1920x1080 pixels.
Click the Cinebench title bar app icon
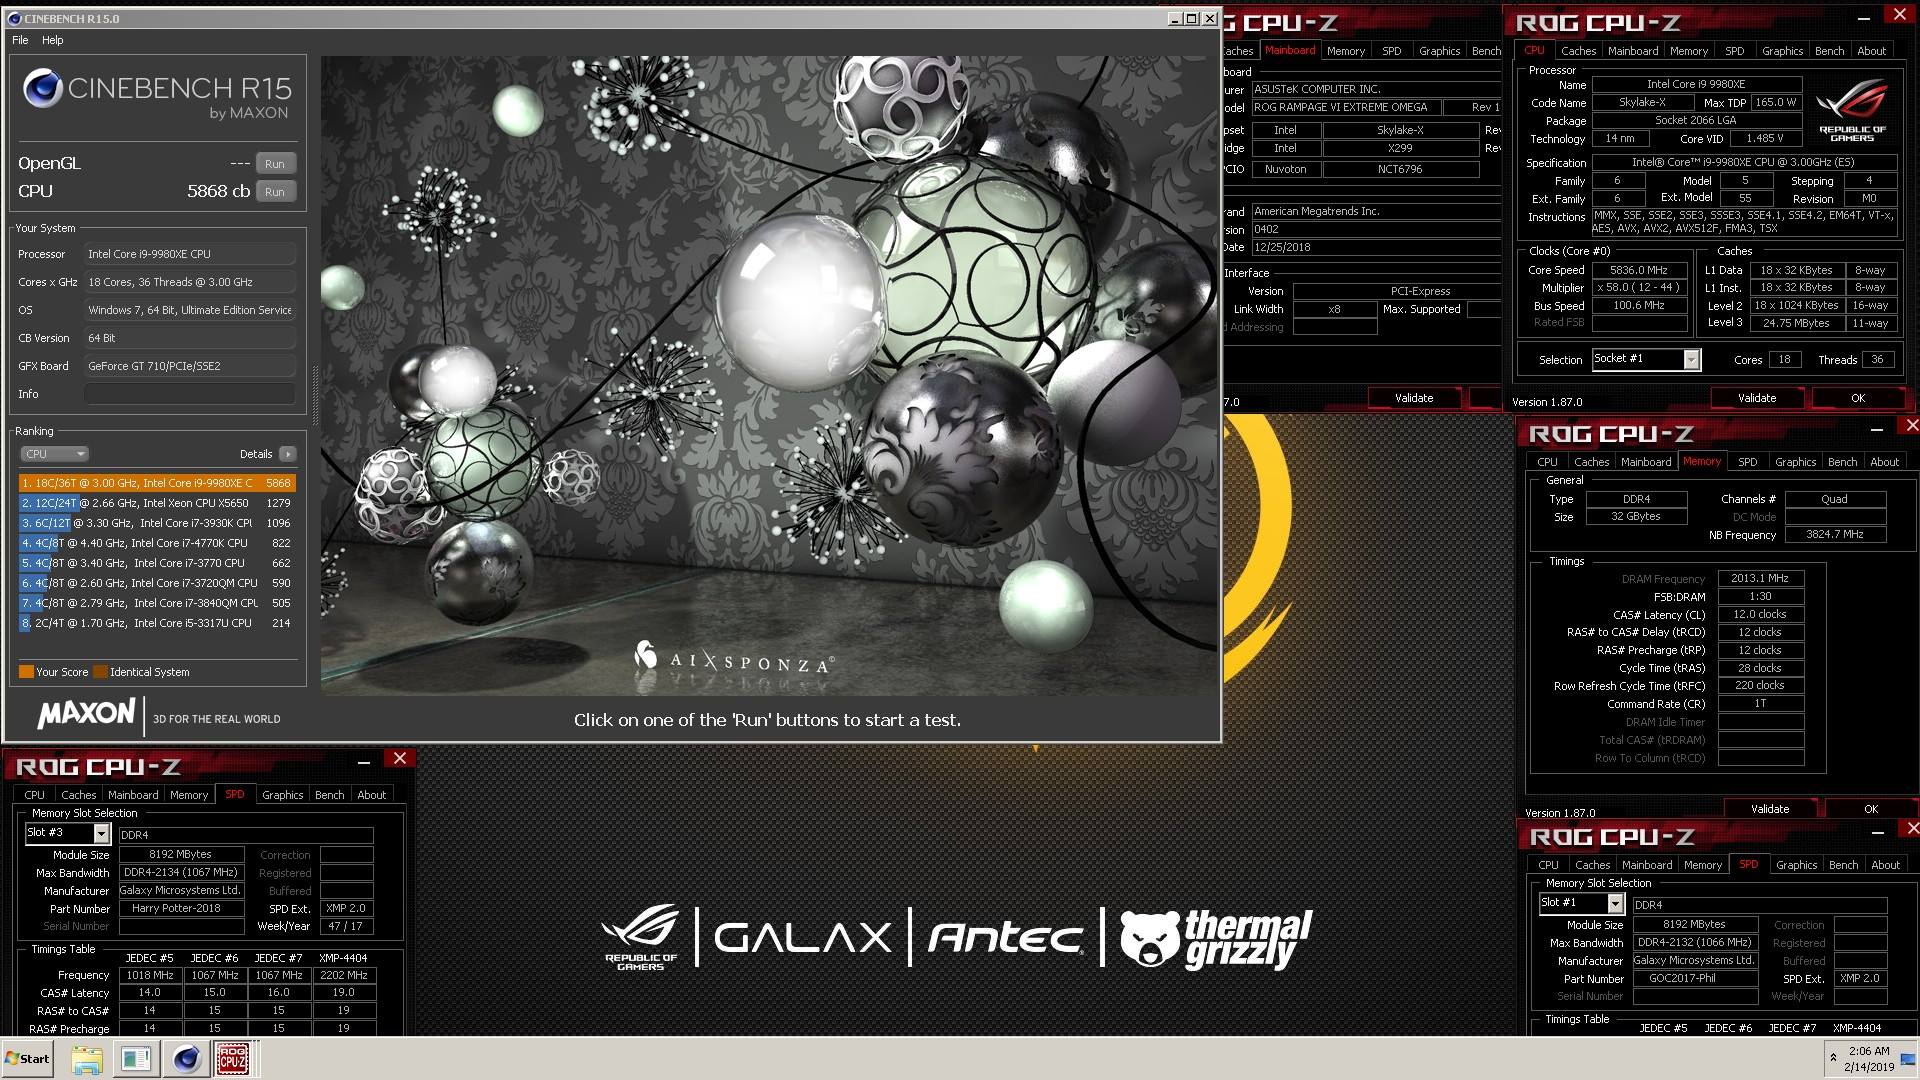point(14,18)
